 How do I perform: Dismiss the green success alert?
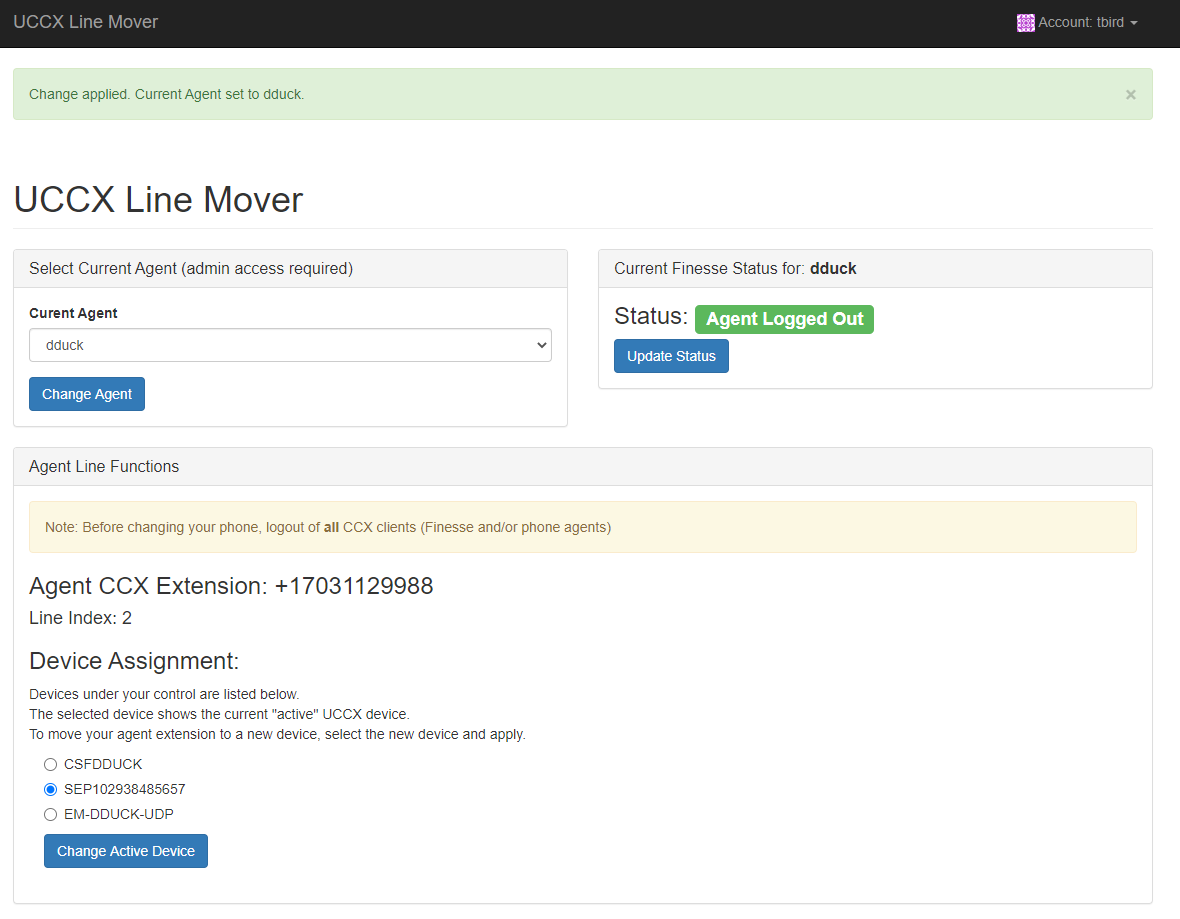click(1130, 94)
